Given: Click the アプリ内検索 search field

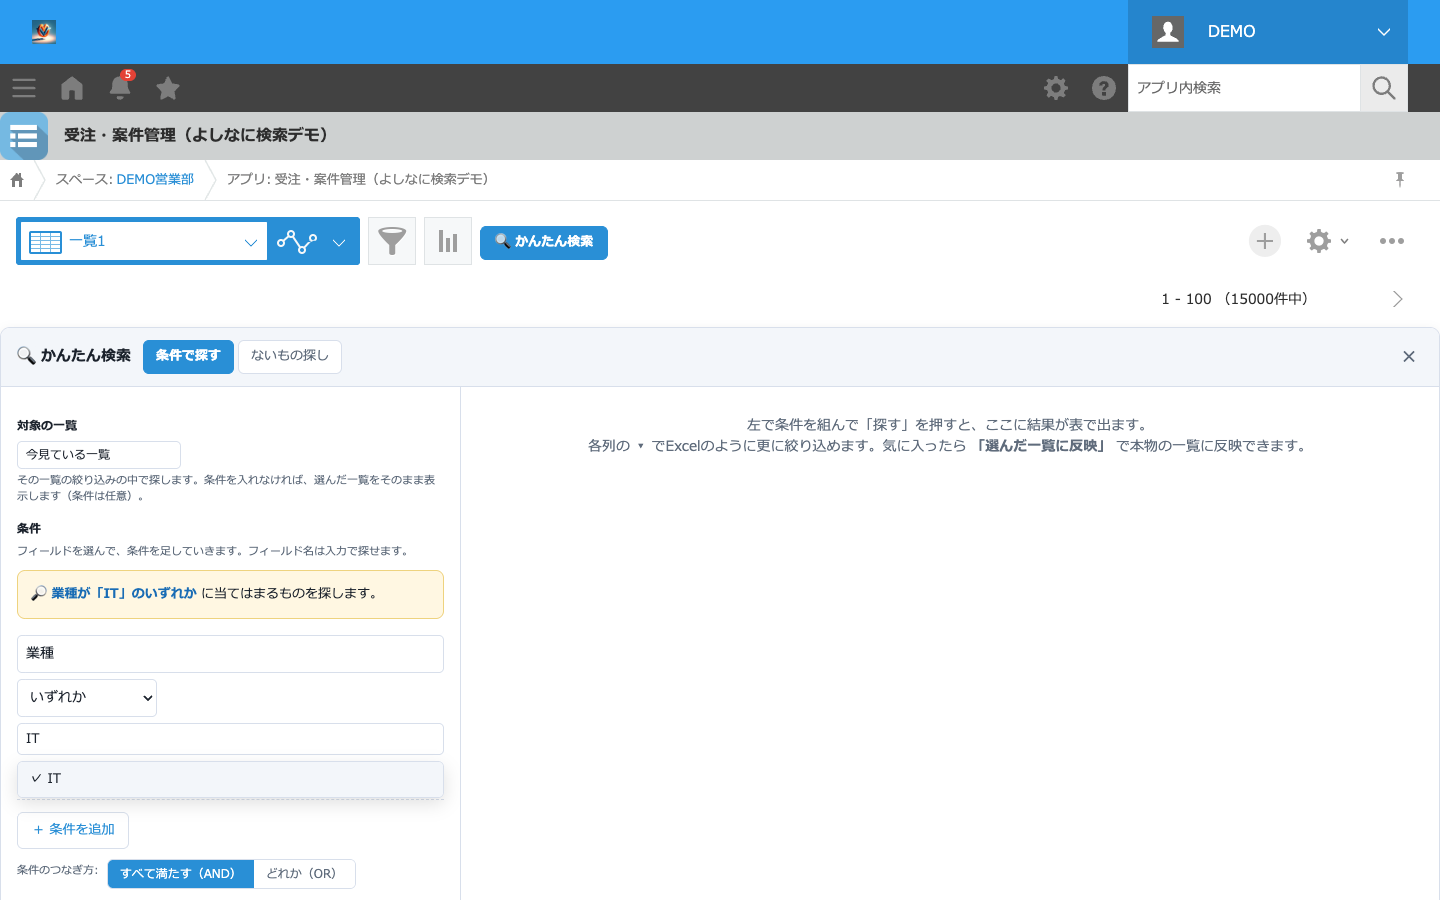Looking at the screenshot, I should pyautogui.click(x=1244, y=88).
